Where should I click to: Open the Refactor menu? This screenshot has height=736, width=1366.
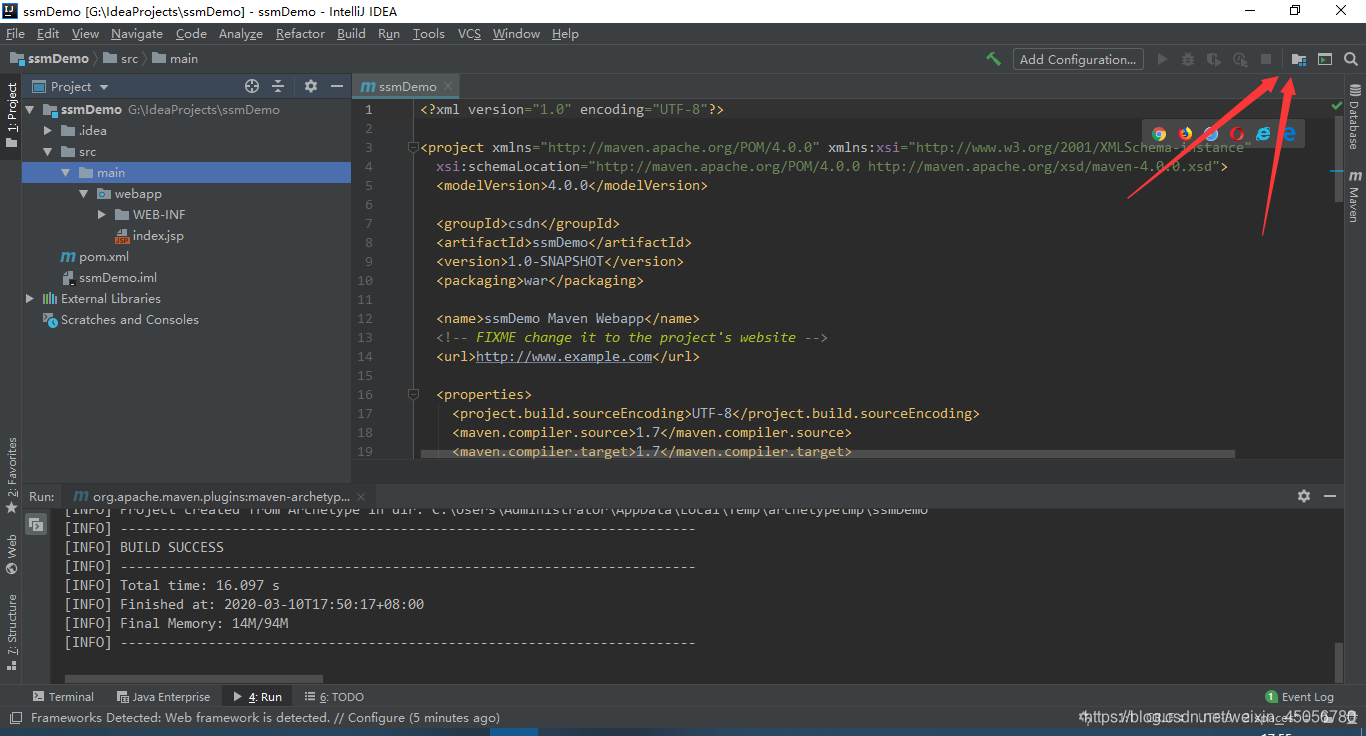(300, 33)
